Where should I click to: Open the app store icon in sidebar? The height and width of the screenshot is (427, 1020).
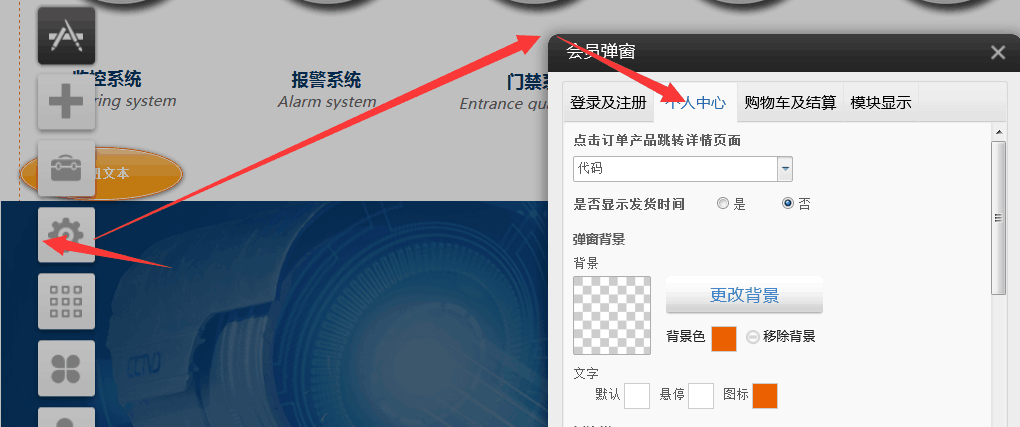click(66, 36)
